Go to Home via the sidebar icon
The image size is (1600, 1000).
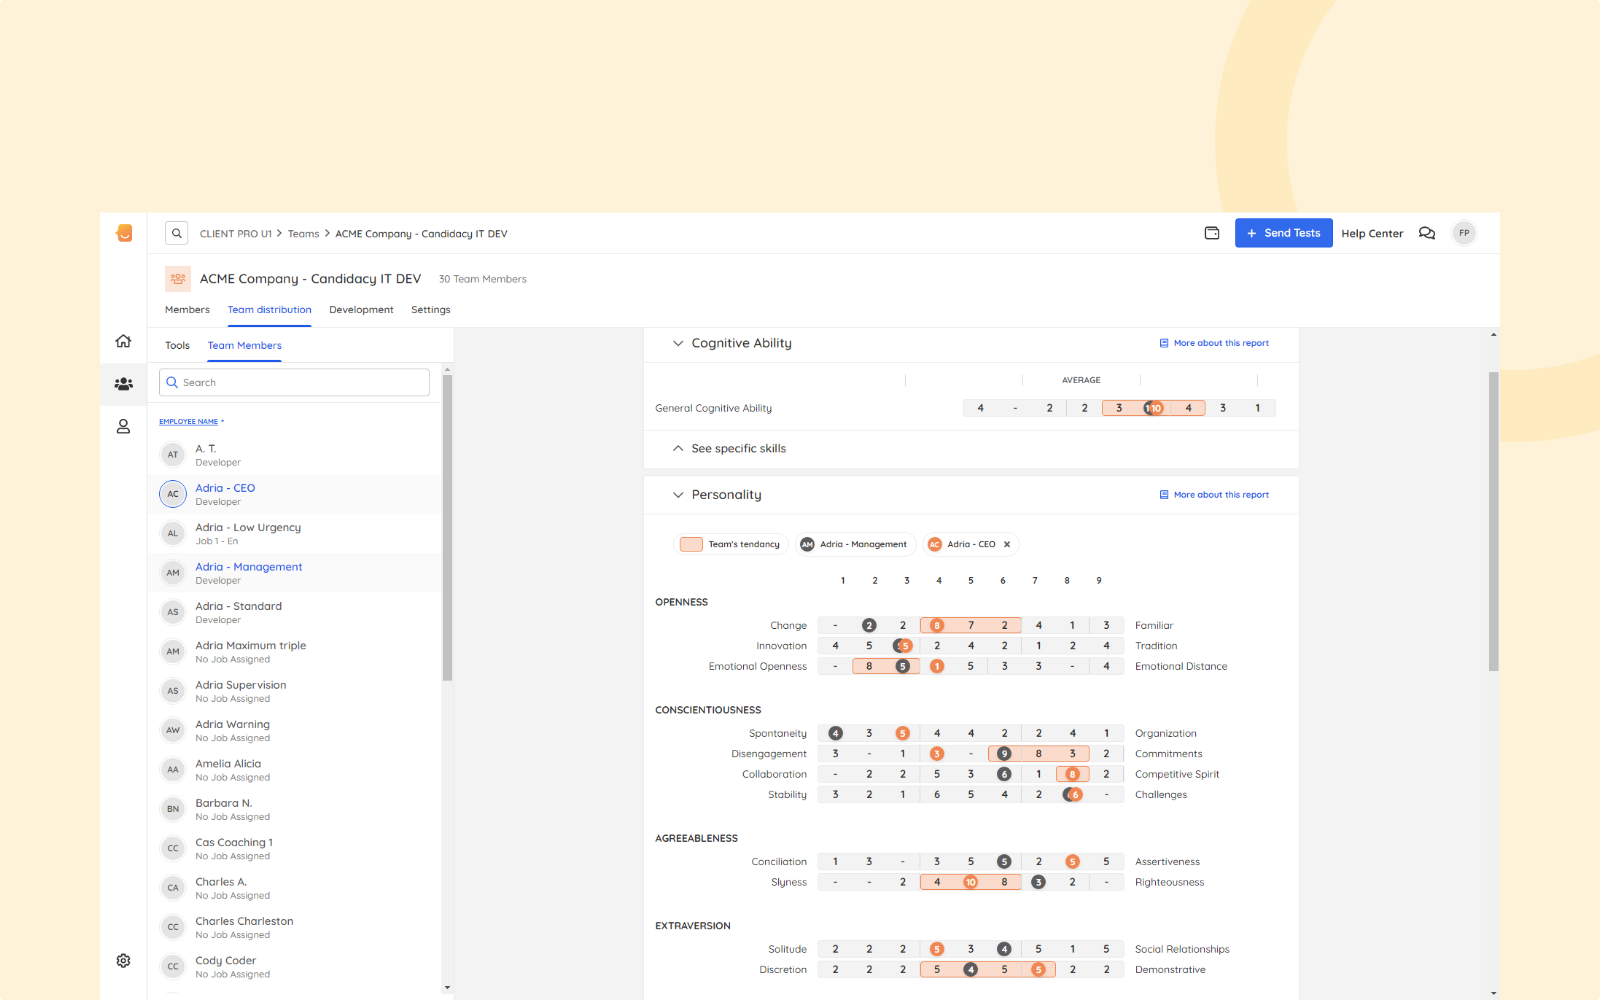123,341
